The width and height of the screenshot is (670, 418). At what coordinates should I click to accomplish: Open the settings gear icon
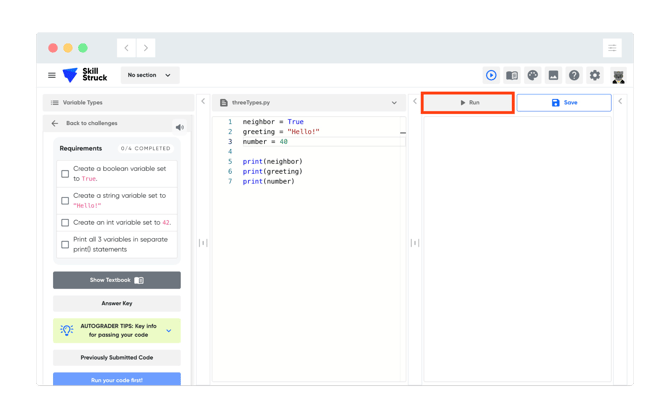[x=595, y=76]
